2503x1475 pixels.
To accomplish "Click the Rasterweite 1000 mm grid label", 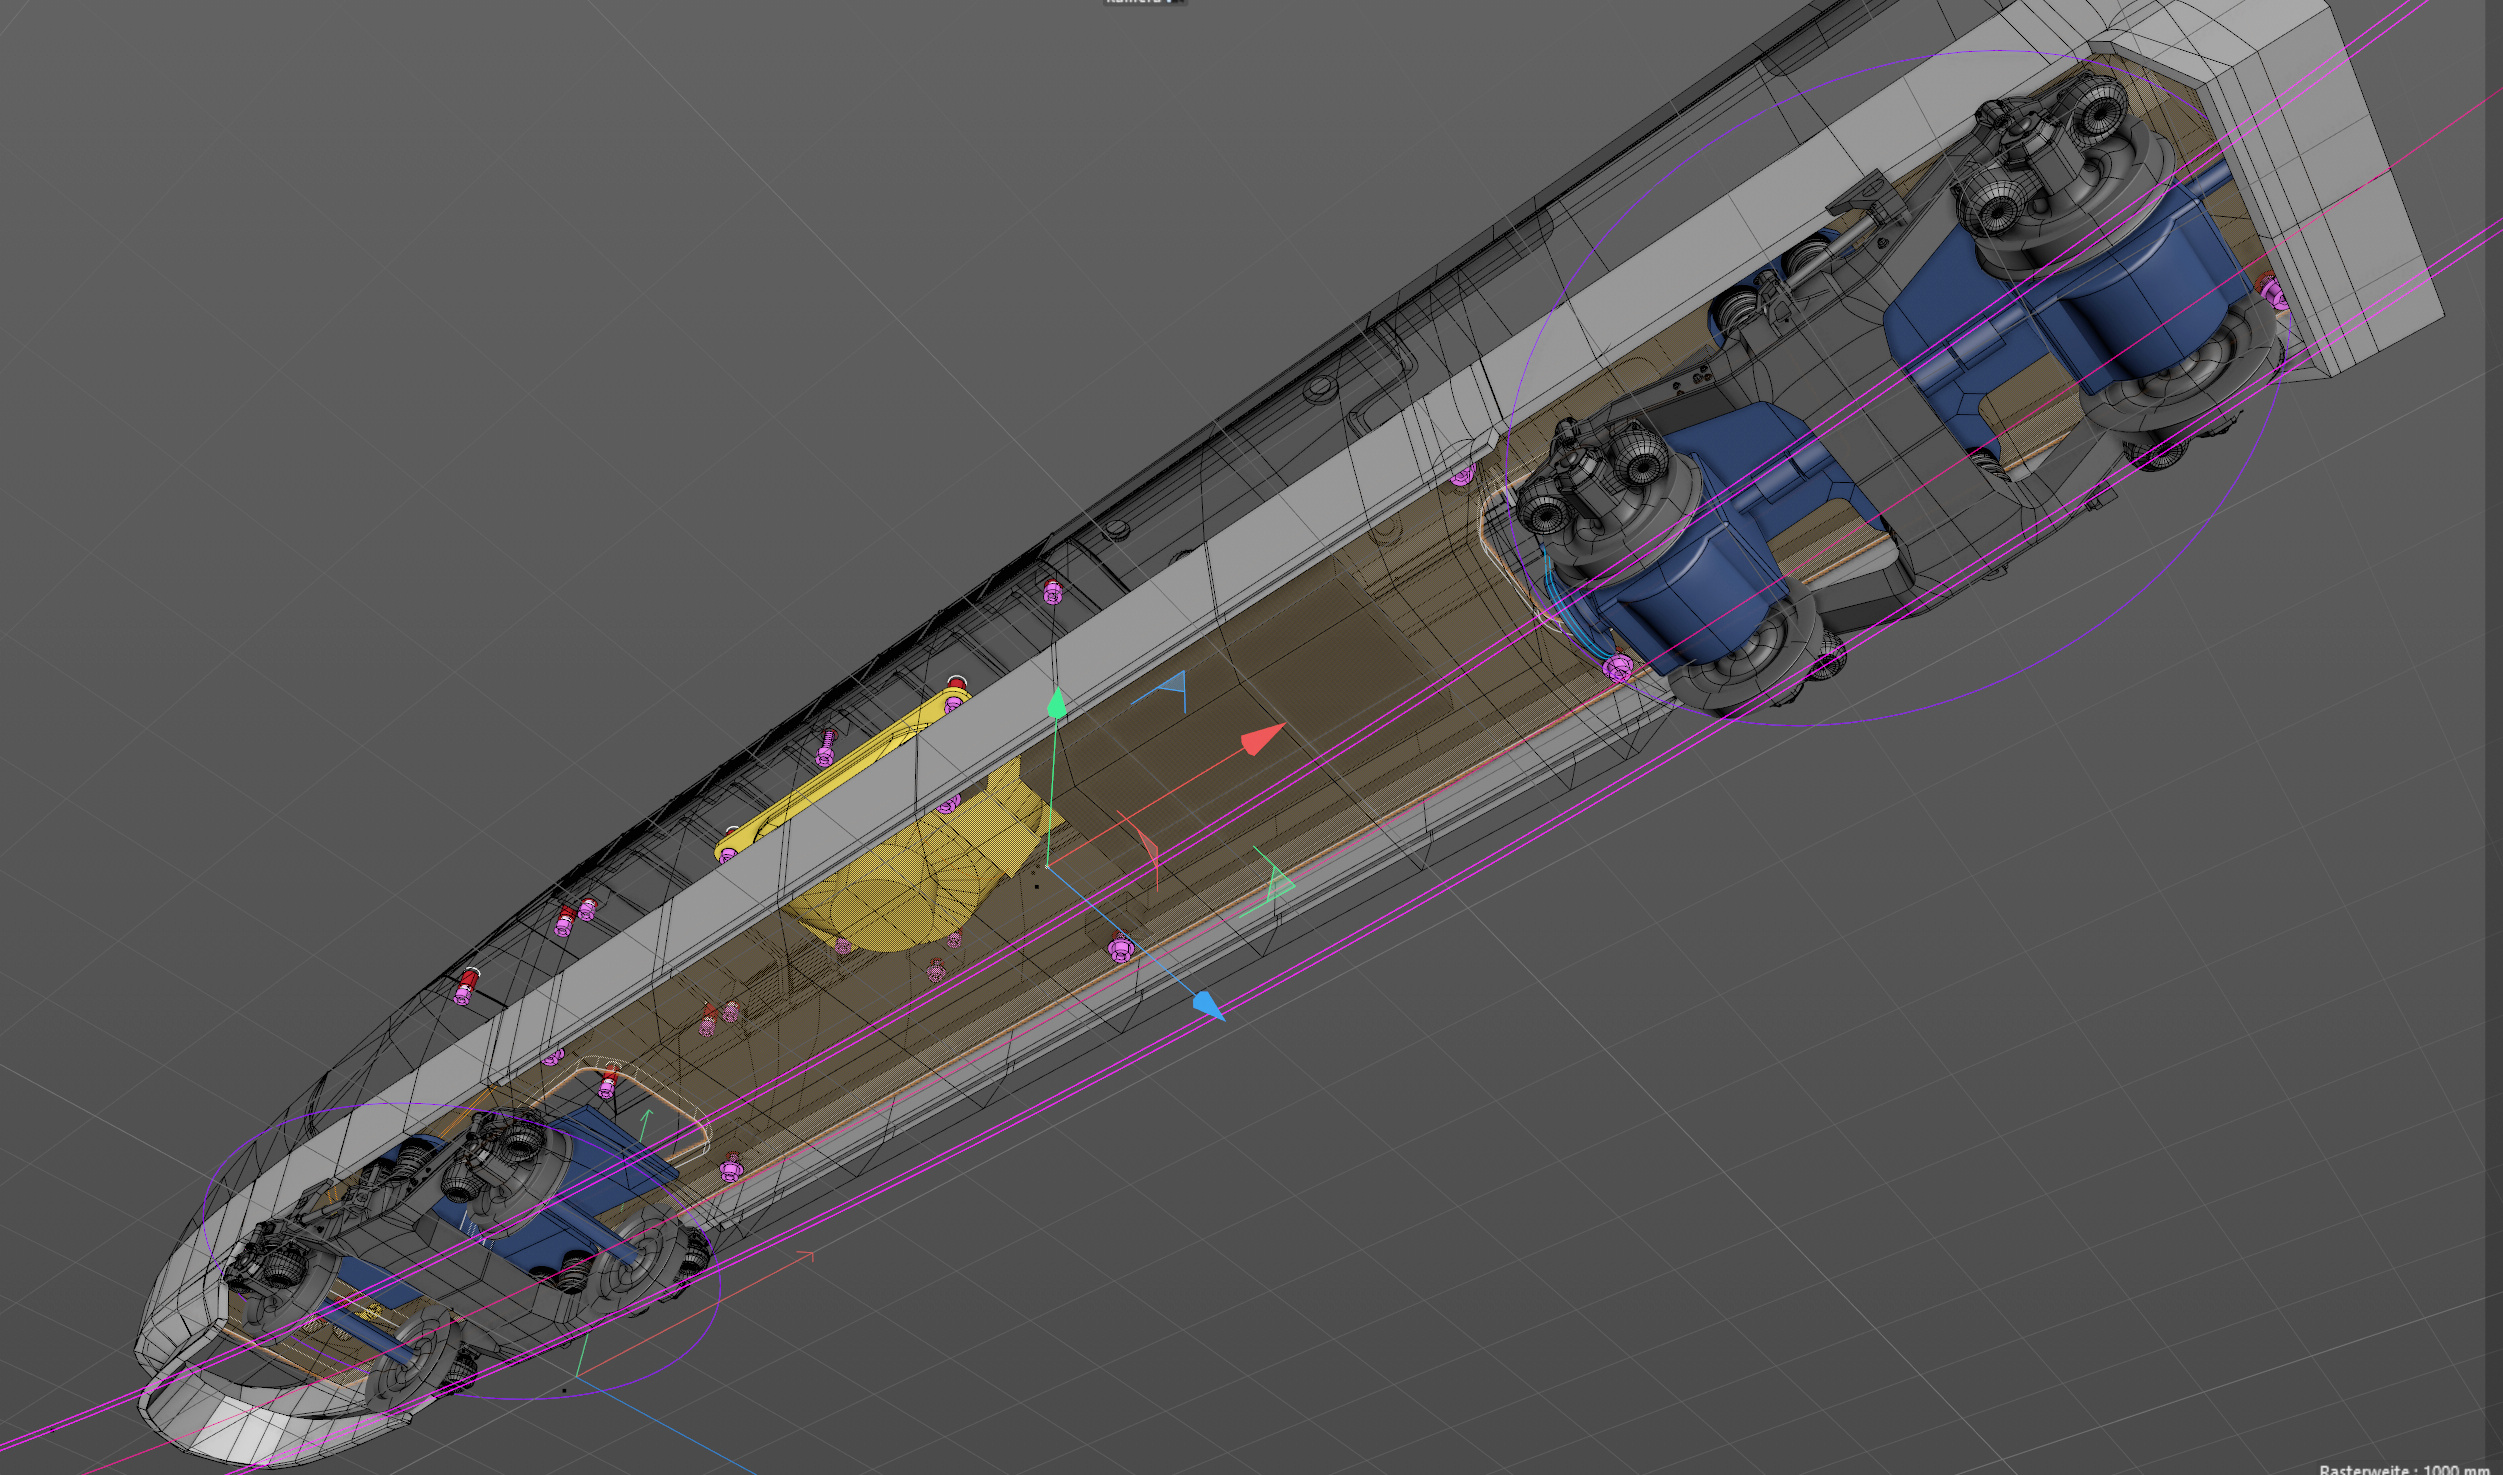I will point(2403,1469).
